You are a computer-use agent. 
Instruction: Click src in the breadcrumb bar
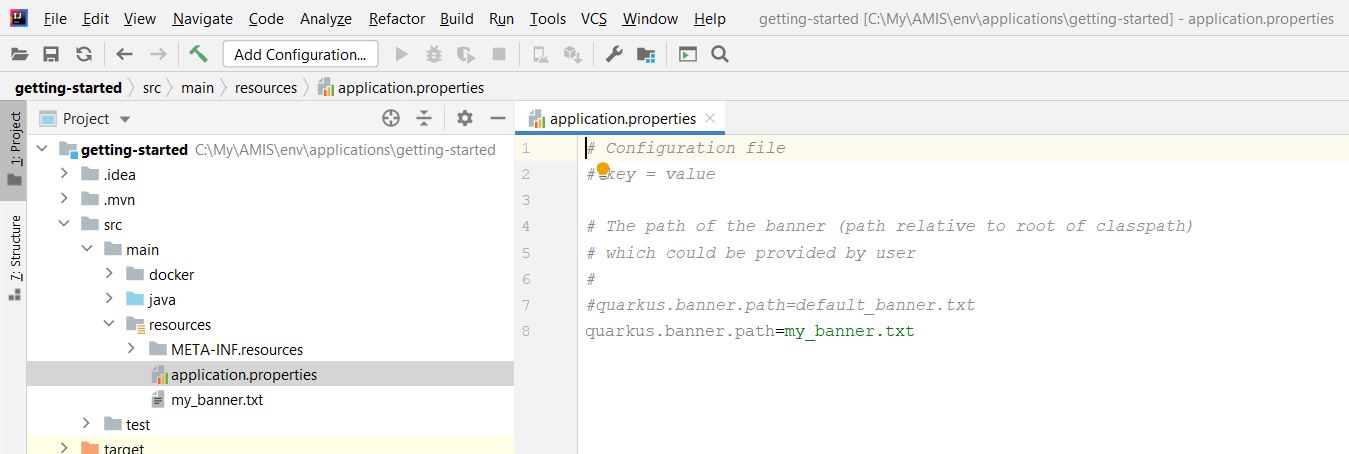[x=151, y=87]
